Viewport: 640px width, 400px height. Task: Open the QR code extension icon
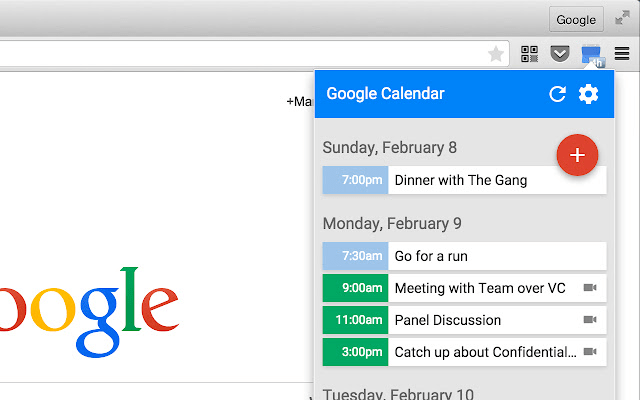click(x=530, y=54)
